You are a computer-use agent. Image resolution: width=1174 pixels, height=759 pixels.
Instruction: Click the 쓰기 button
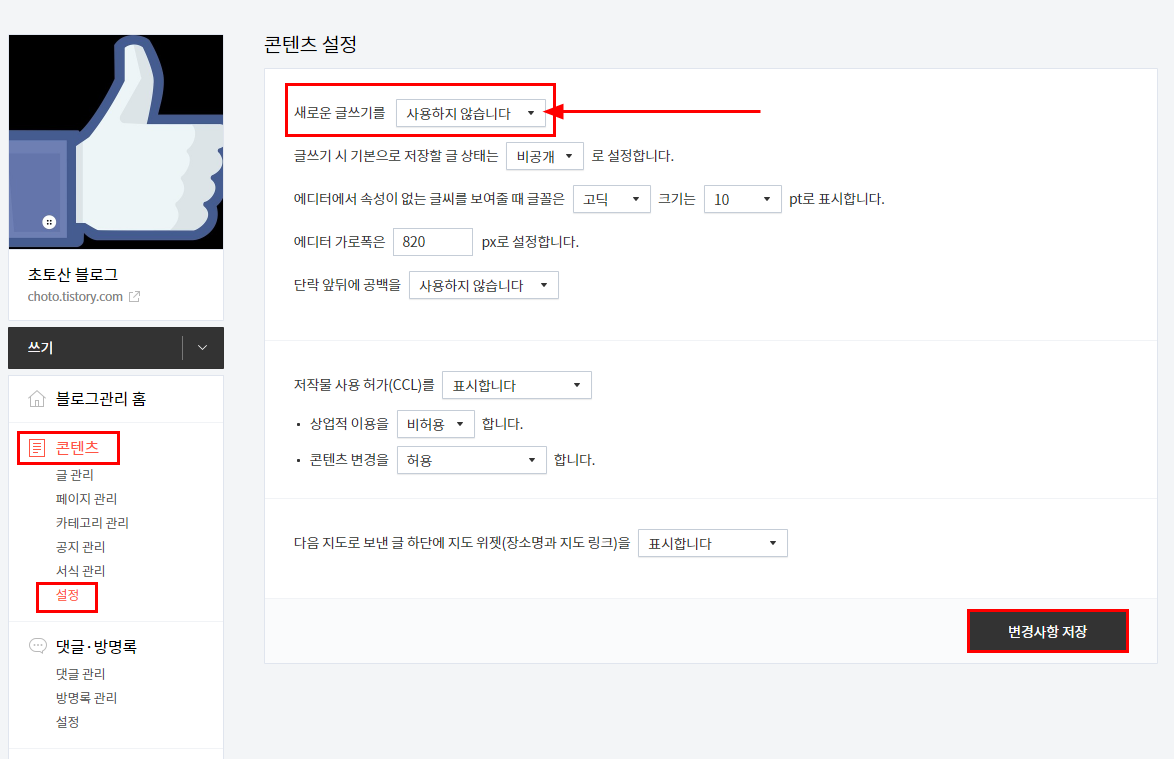pos(95,347)
